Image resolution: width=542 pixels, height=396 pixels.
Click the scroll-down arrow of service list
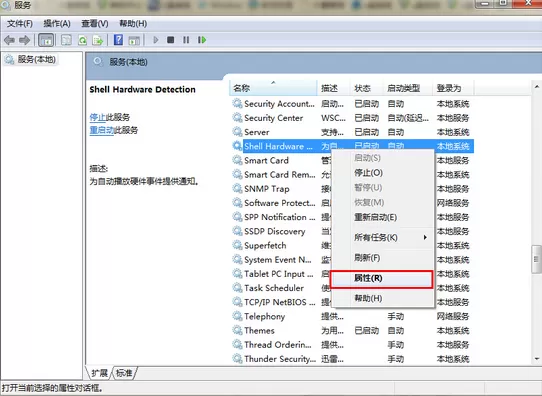[x=536, y=359]
